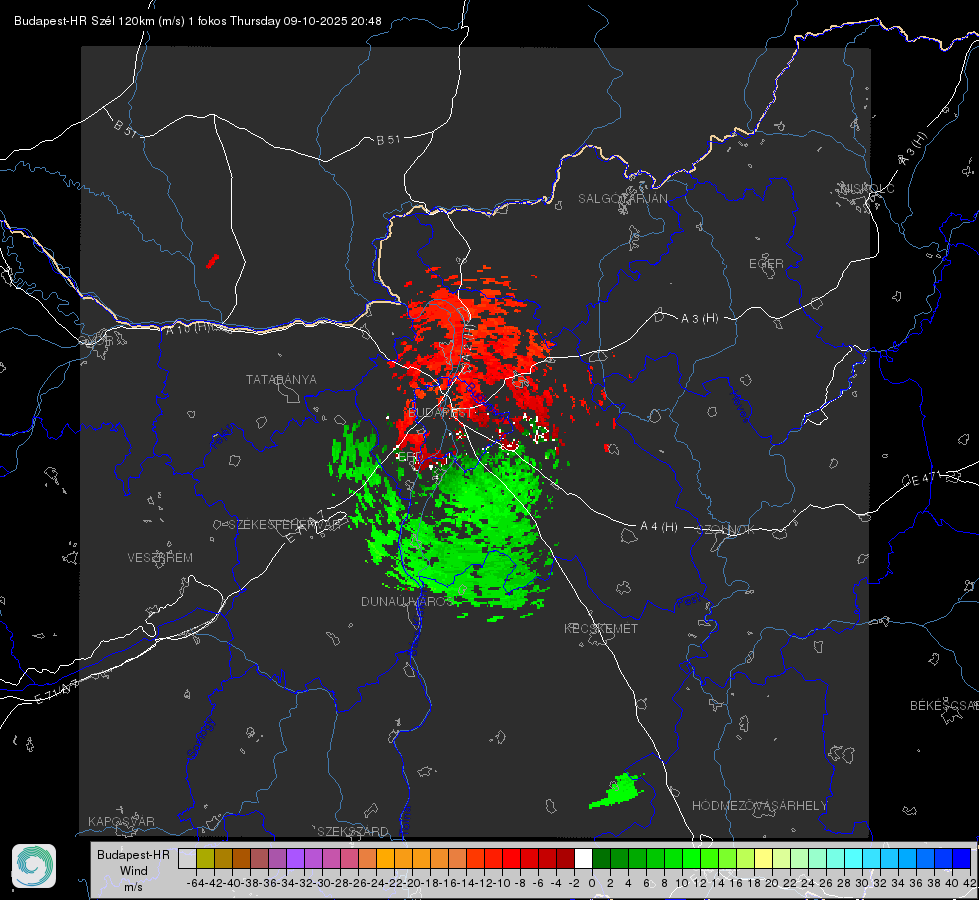The width and height of the screenshot is (979, 900).
Task: Click the Somogy county label
Action: coord(200,738)
